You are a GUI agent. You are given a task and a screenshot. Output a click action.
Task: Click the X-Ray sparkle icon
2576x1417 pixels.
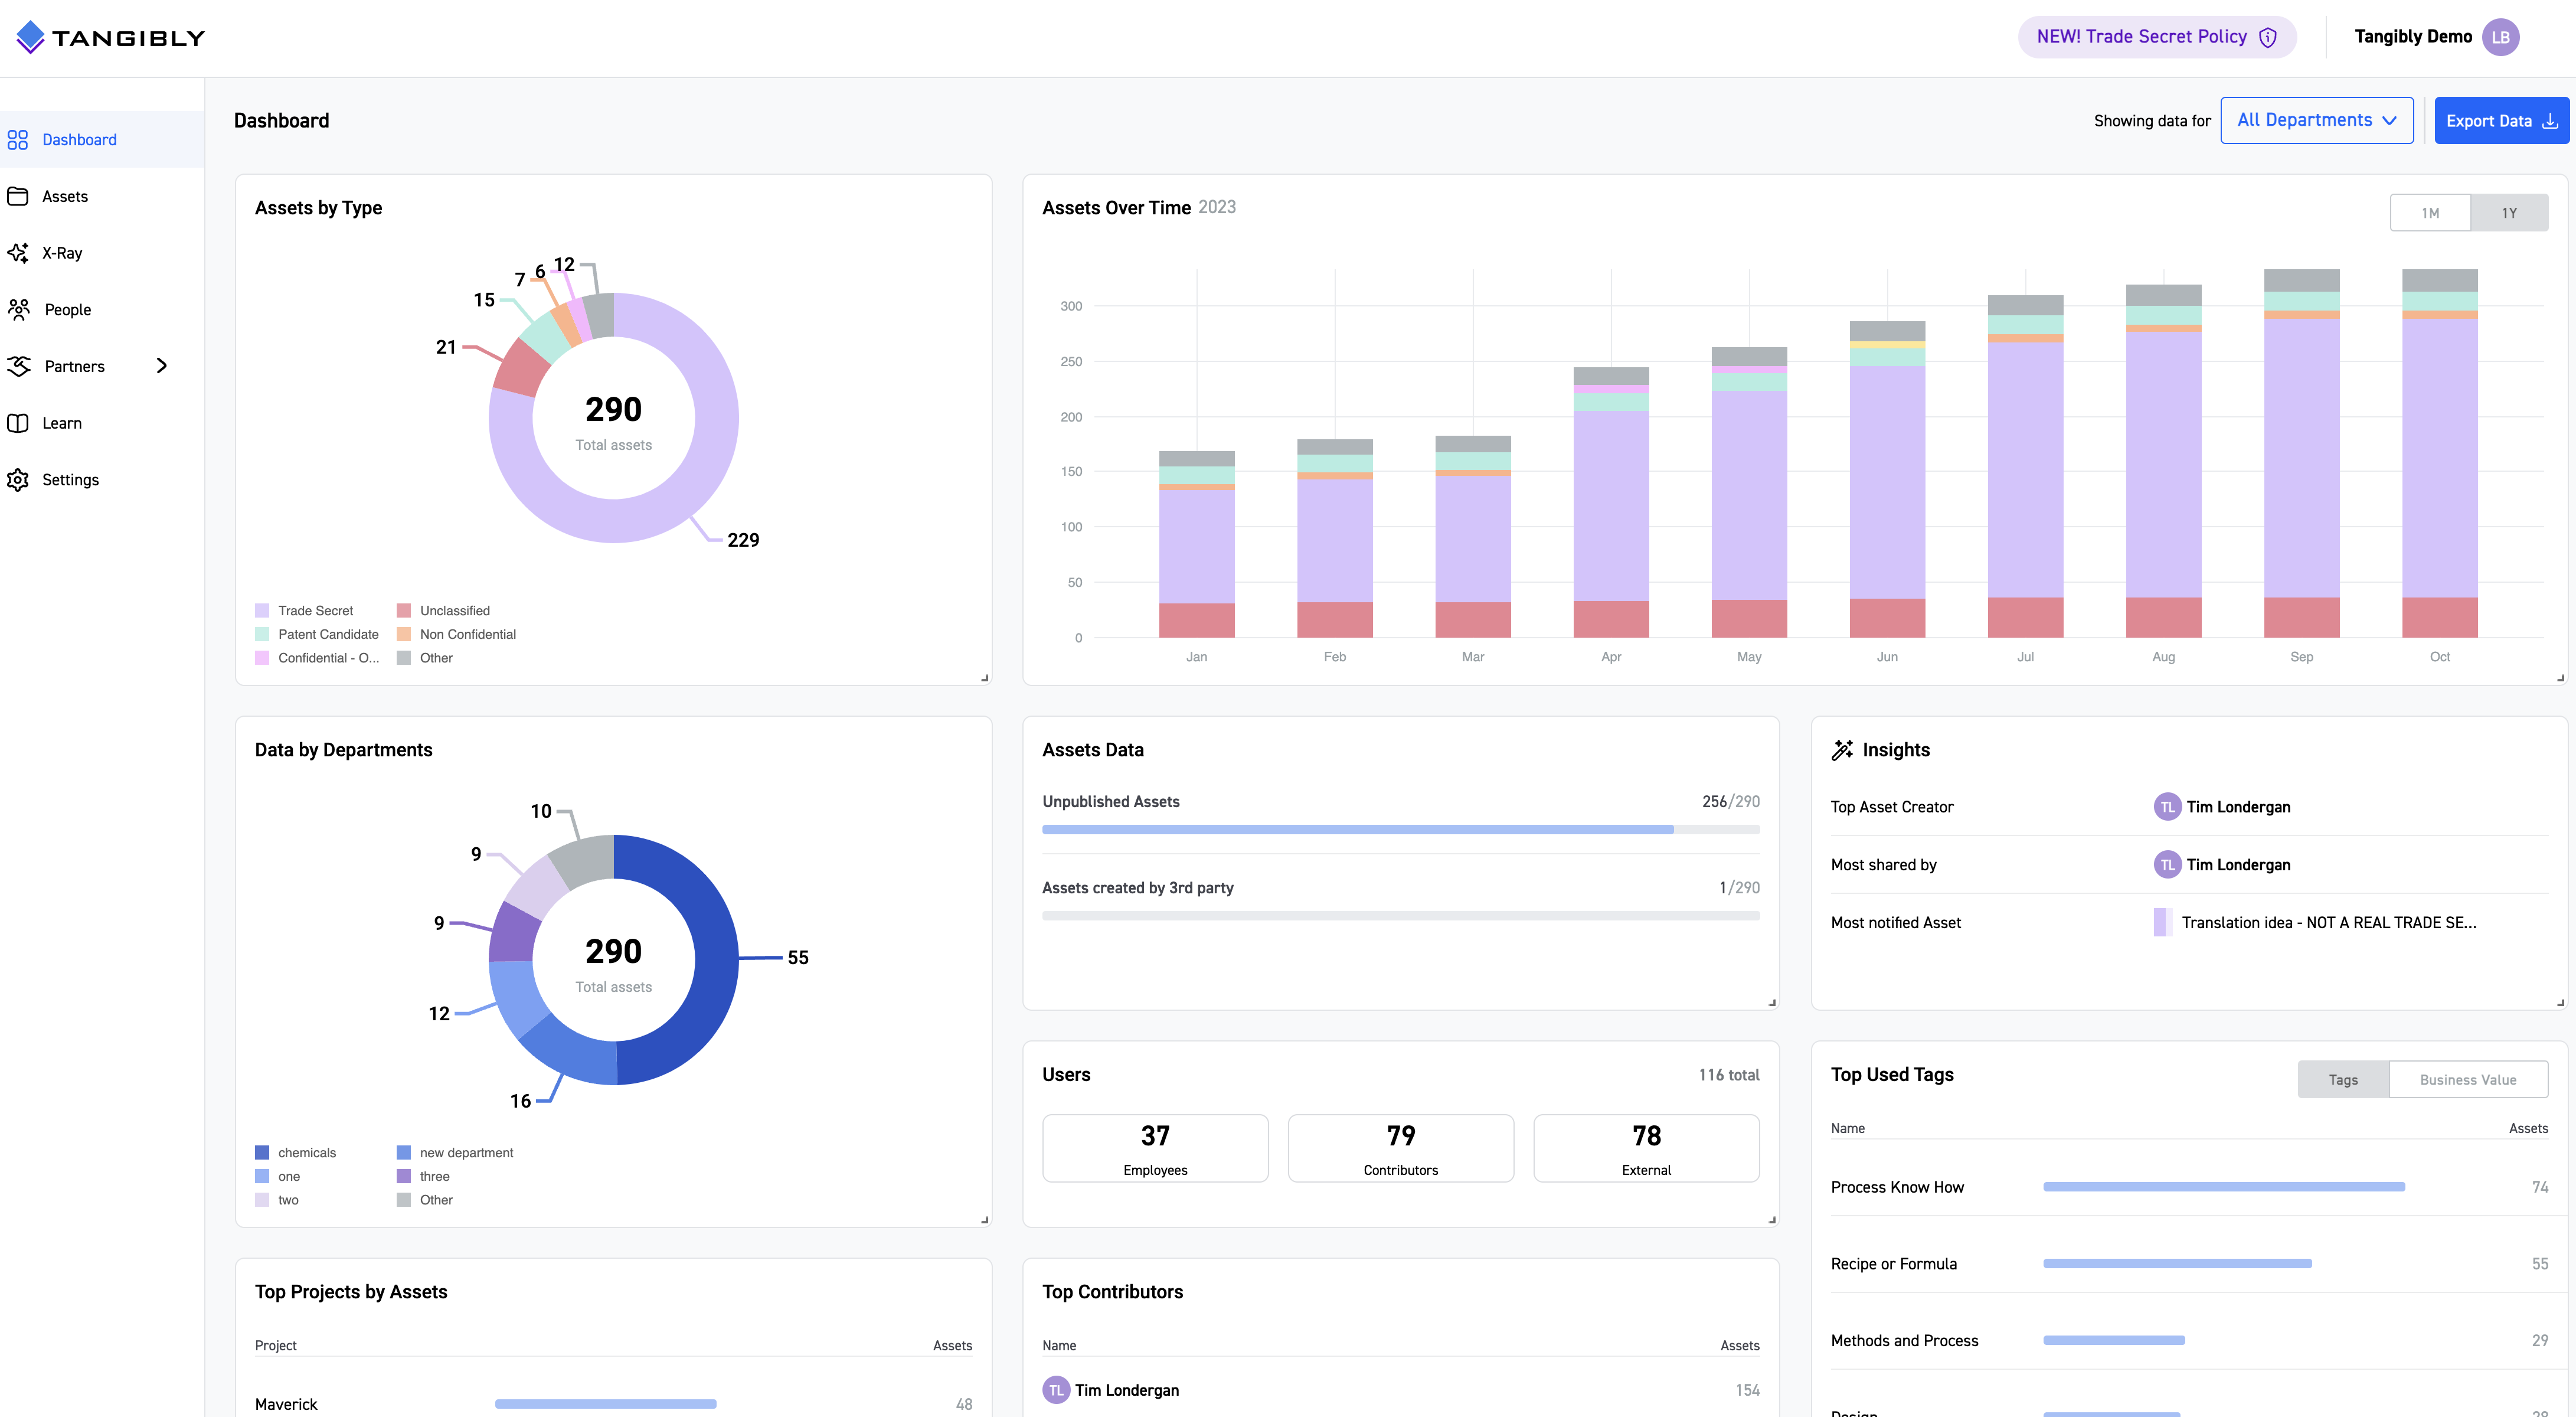pyautogui.click(x=18, y=253)
